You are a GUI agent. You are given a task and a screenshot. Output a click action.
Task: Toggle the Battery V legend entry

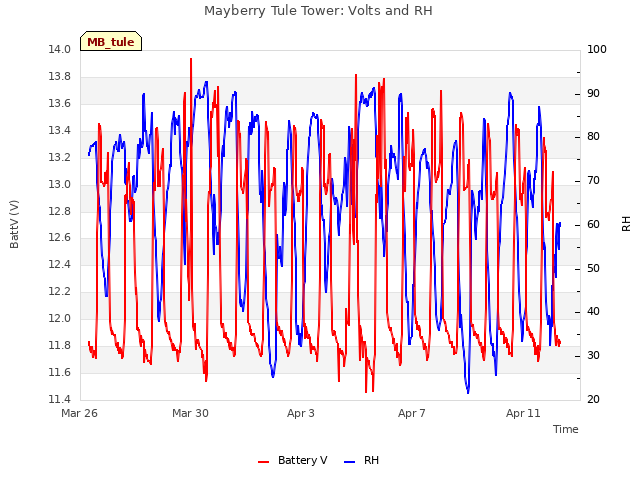tap(293, 460)
